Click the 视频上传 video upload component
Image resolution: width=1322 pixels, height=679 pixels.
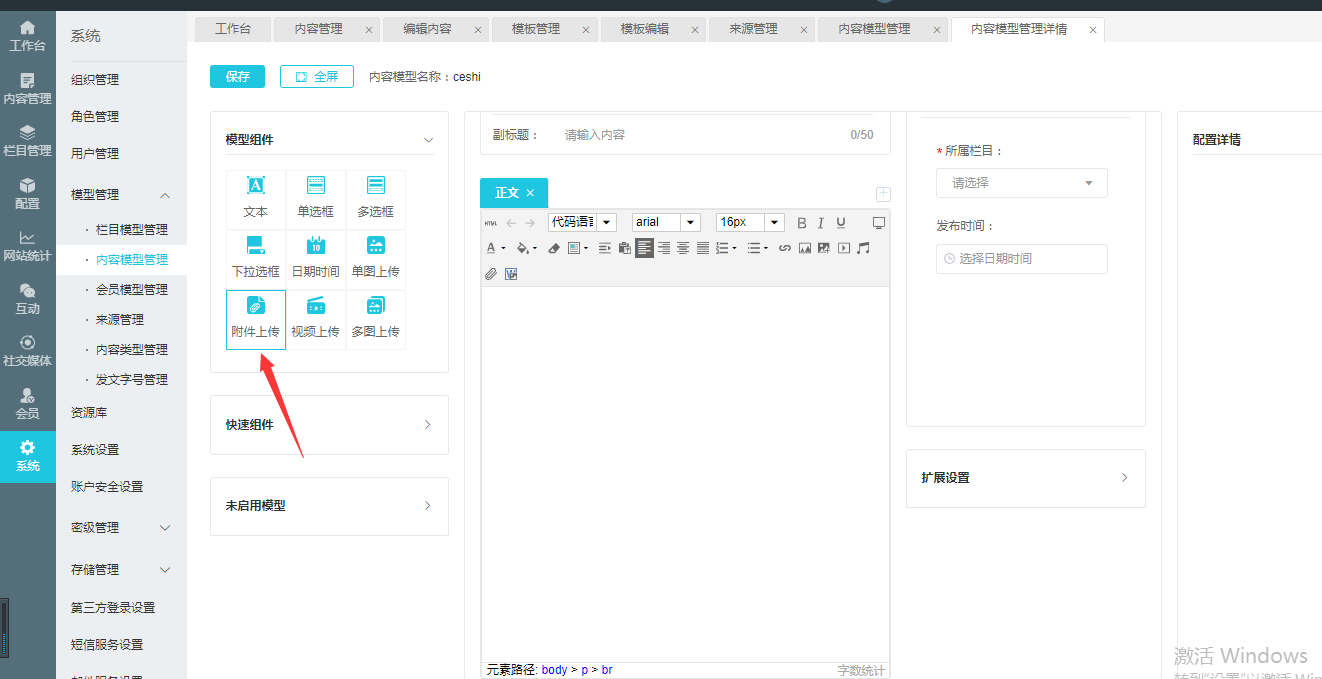point(315,319)
